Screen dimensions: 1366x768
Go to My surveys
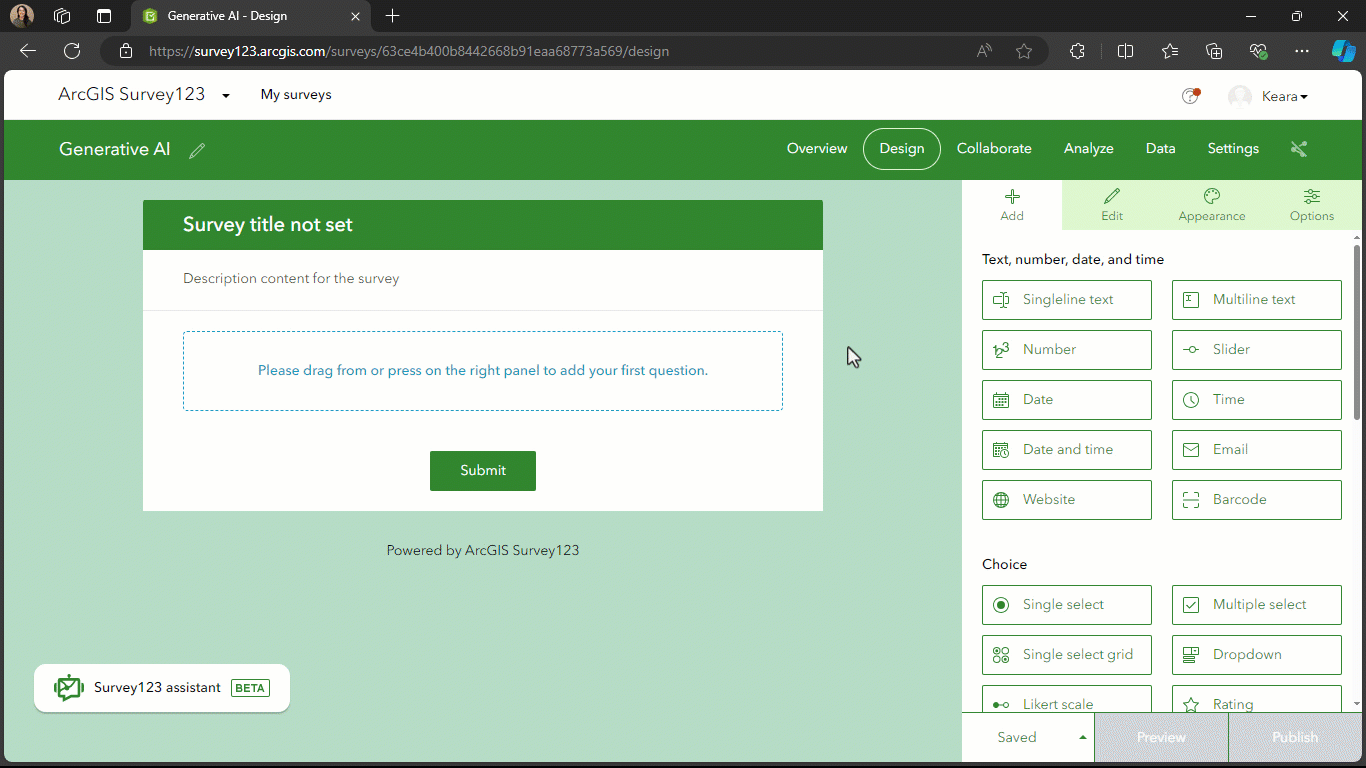point(295,94)
